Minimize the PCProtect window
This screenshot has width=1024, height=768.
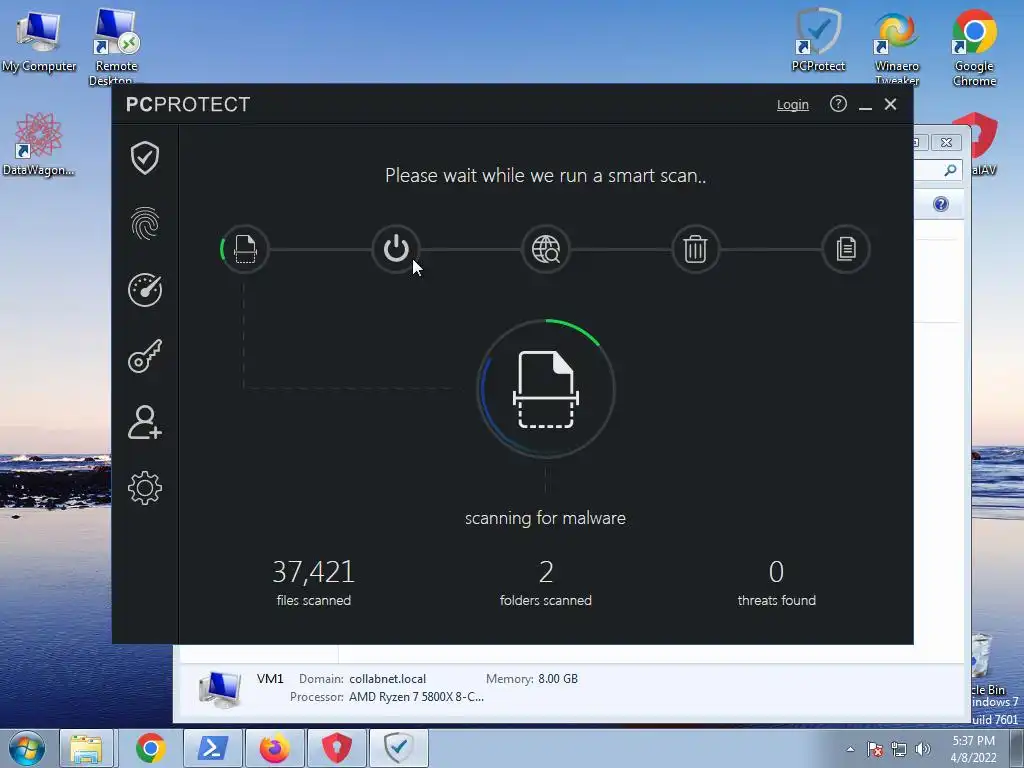coord(865,105)
